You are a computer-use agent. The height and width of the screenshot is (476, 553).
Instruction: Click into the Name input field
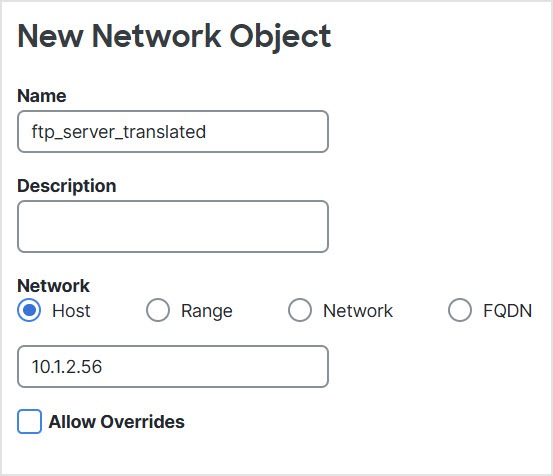pyautogui.click(x=173, y=132)
